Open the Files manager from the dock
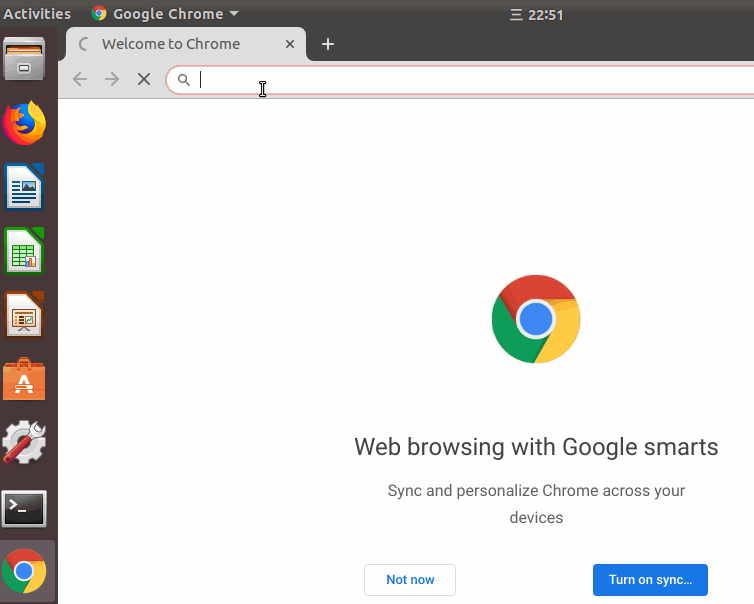The image size is (754, 604). coord(24,59)
